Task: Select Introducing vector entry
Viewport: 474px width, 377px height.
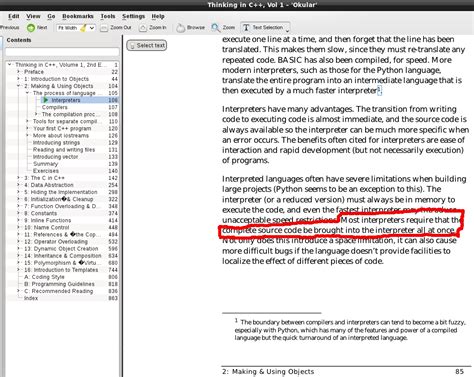Action: (55, 157)
